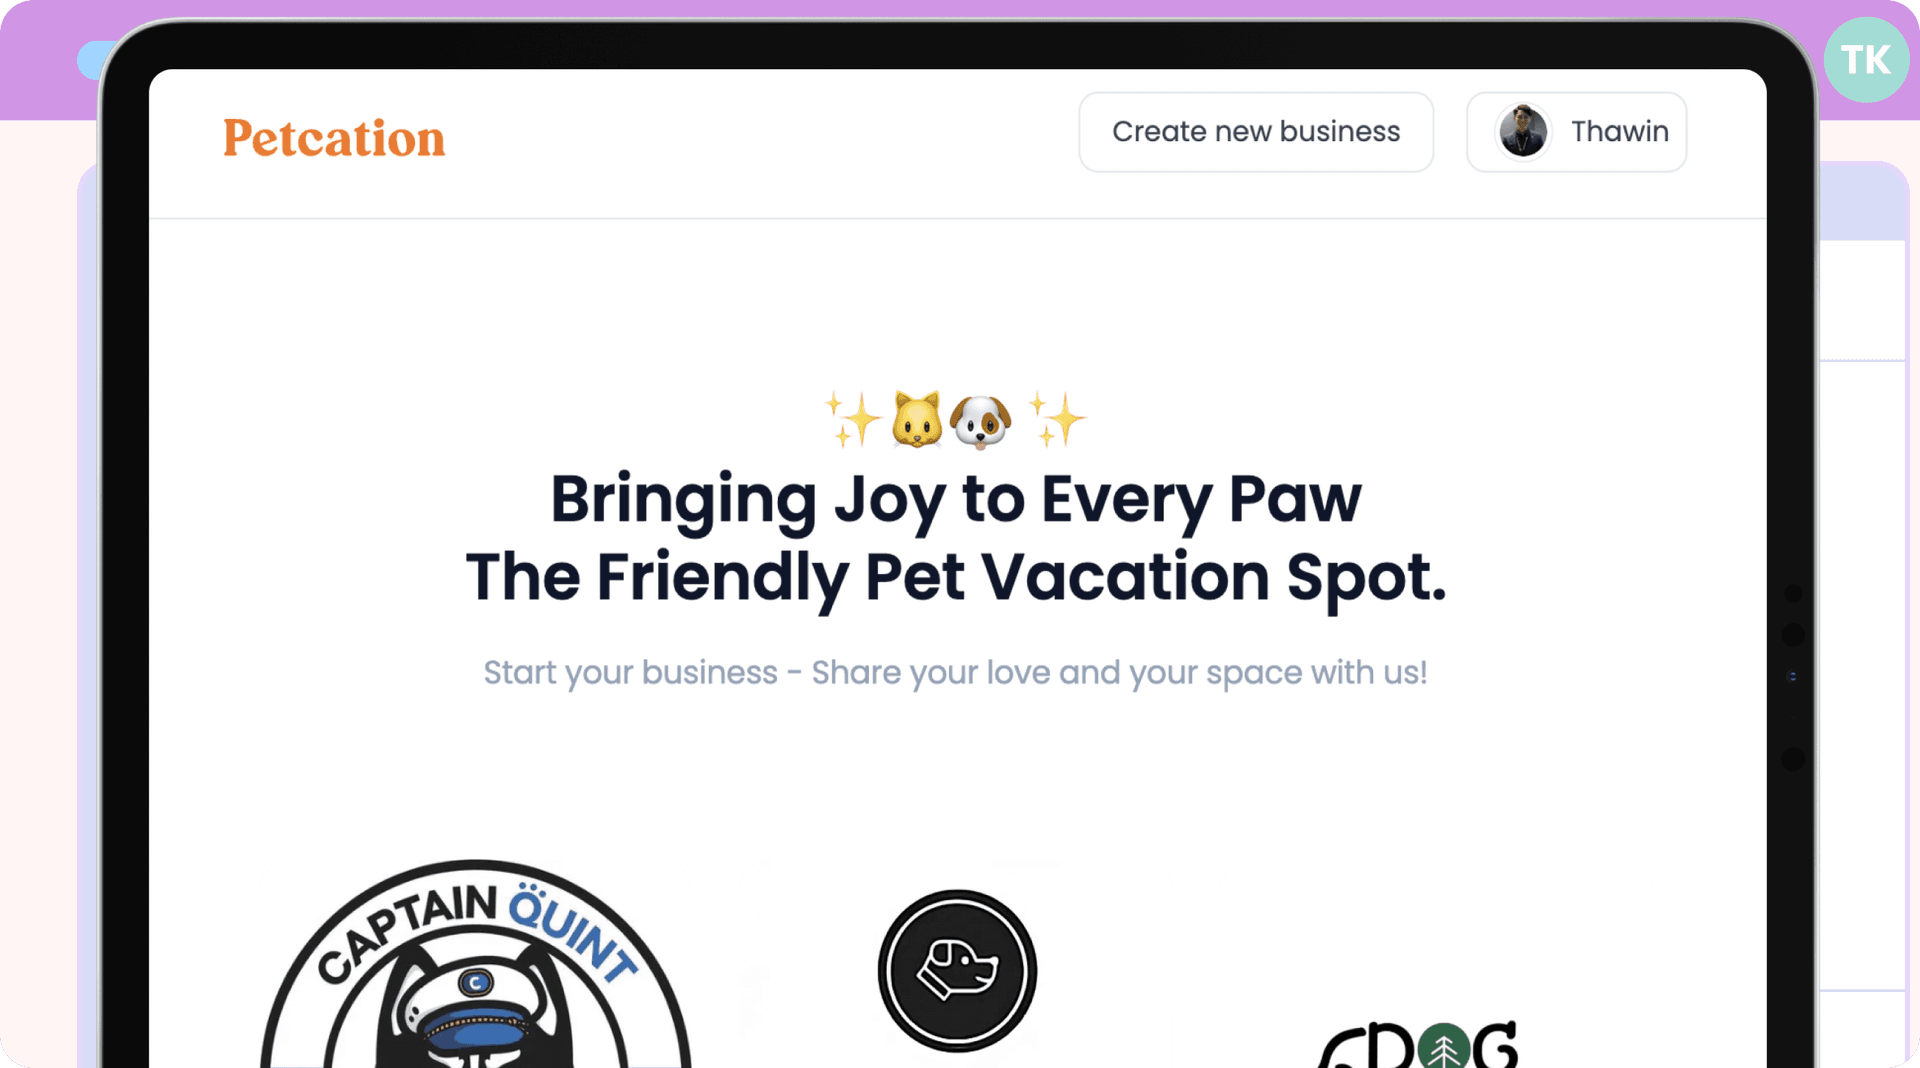Open the DOG pine tree business logo
1920x1068 pixels.
pos(1419,1044)
